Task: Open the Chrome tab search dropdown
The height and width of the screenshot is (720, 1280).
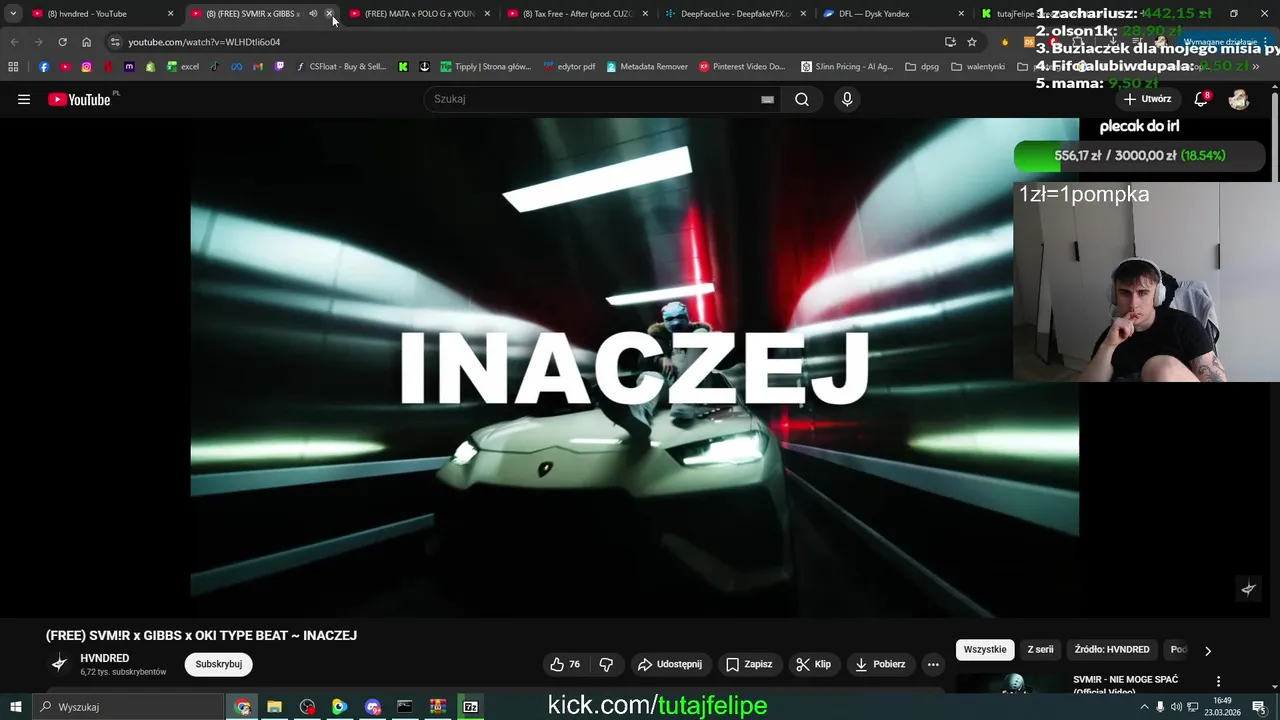Action: [x=13, y=14]
